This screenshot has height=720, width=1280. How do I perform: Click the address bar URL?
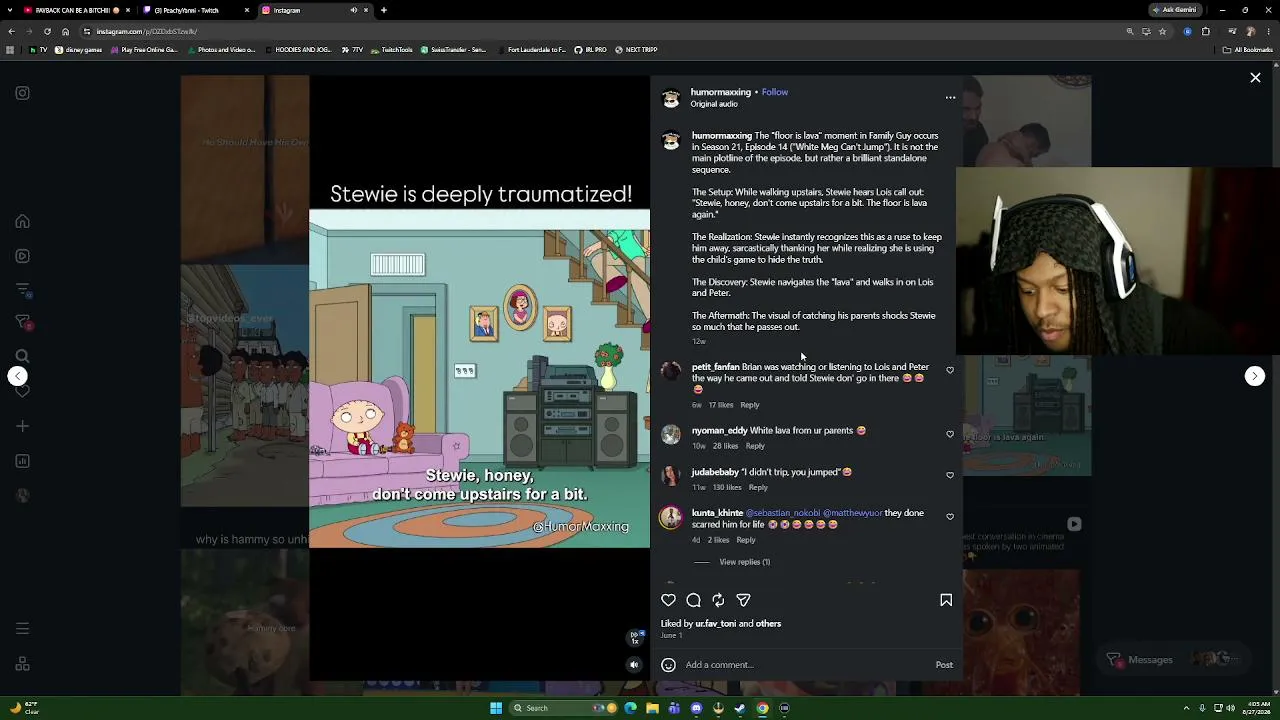click(146, 31)
